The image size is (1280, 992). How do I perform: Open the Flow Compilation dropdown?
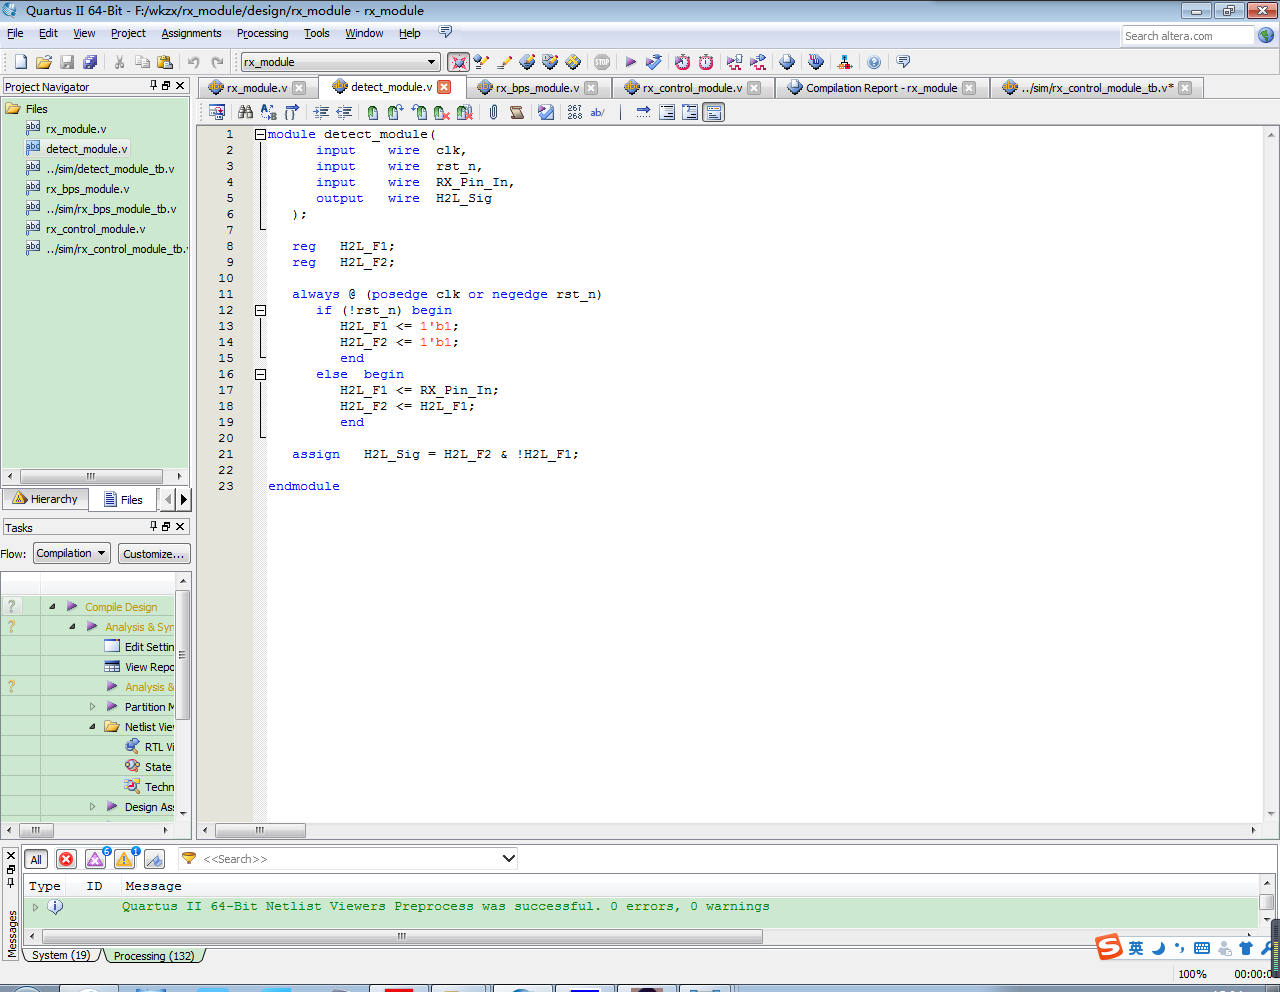pyautogui.click(x=71, y=553)
